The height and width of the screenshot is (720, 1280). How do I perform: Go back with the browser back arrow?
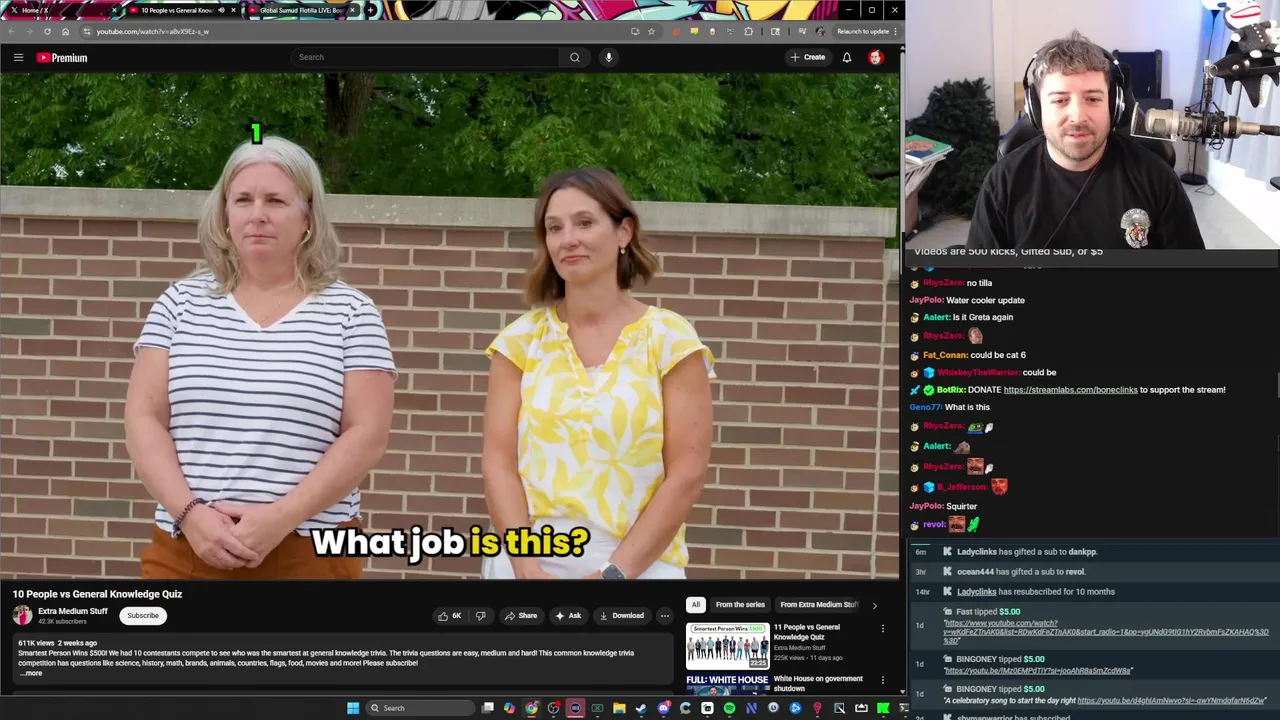11,31
